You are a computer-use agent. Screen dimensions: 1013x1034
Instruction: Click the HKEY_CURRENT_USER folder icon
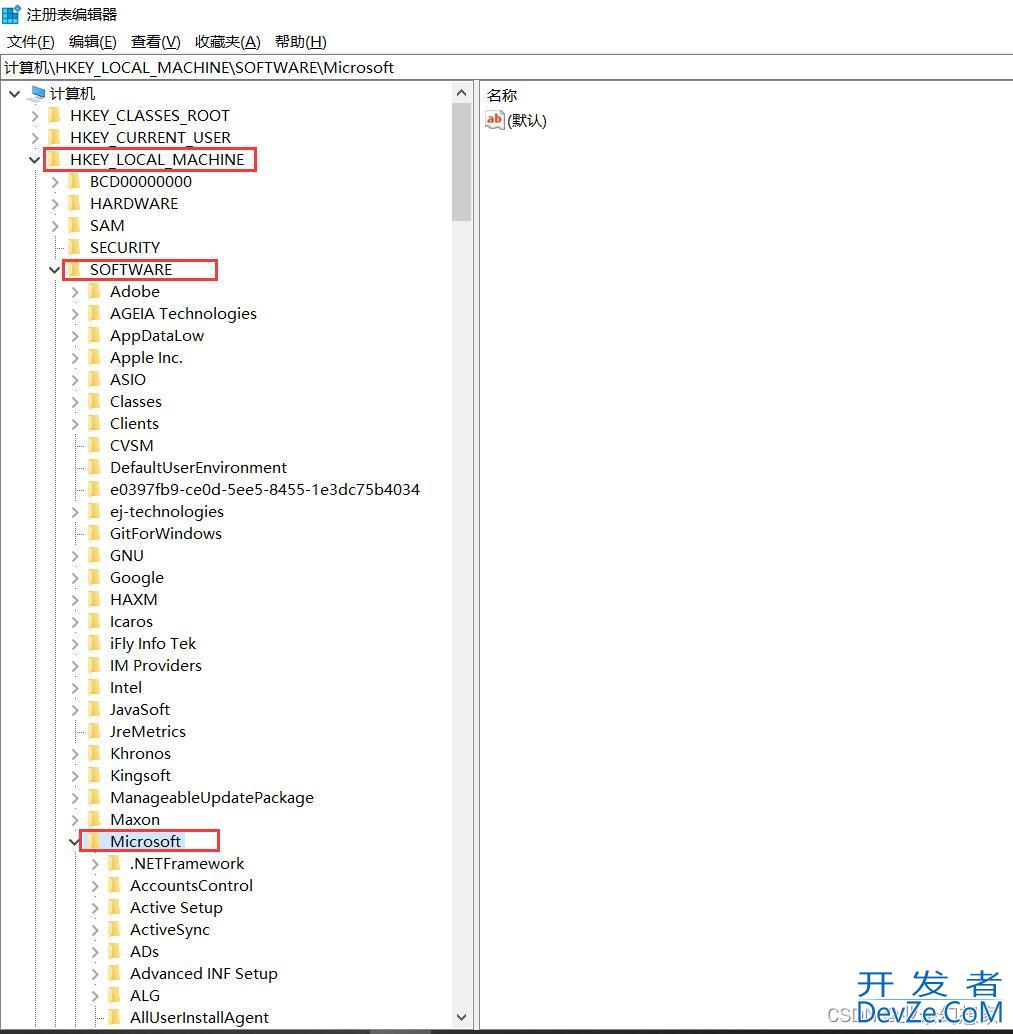click(55, 137)
